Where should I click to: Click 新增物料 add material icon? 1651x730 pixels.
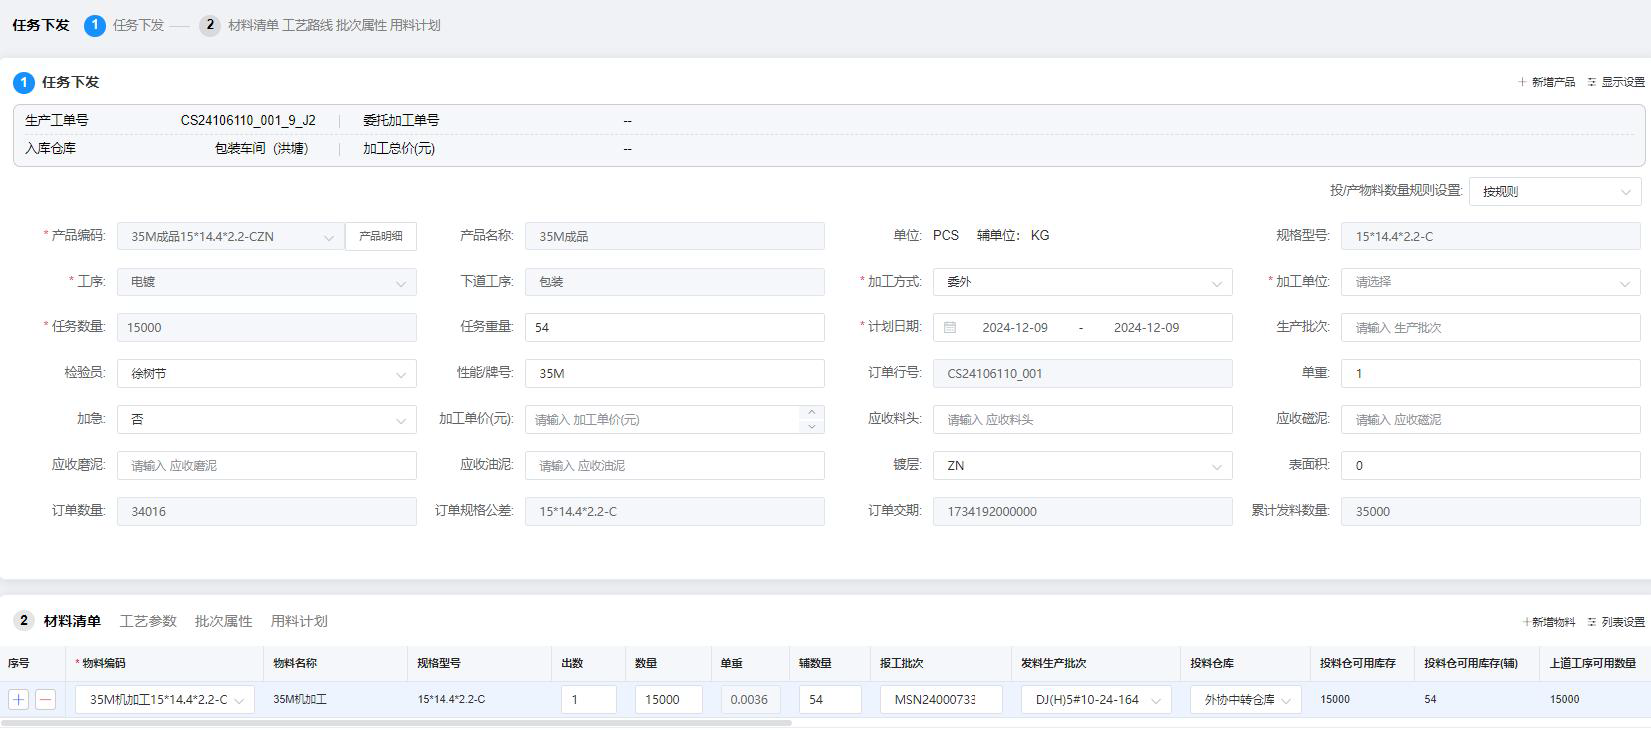coord(1526,622)
